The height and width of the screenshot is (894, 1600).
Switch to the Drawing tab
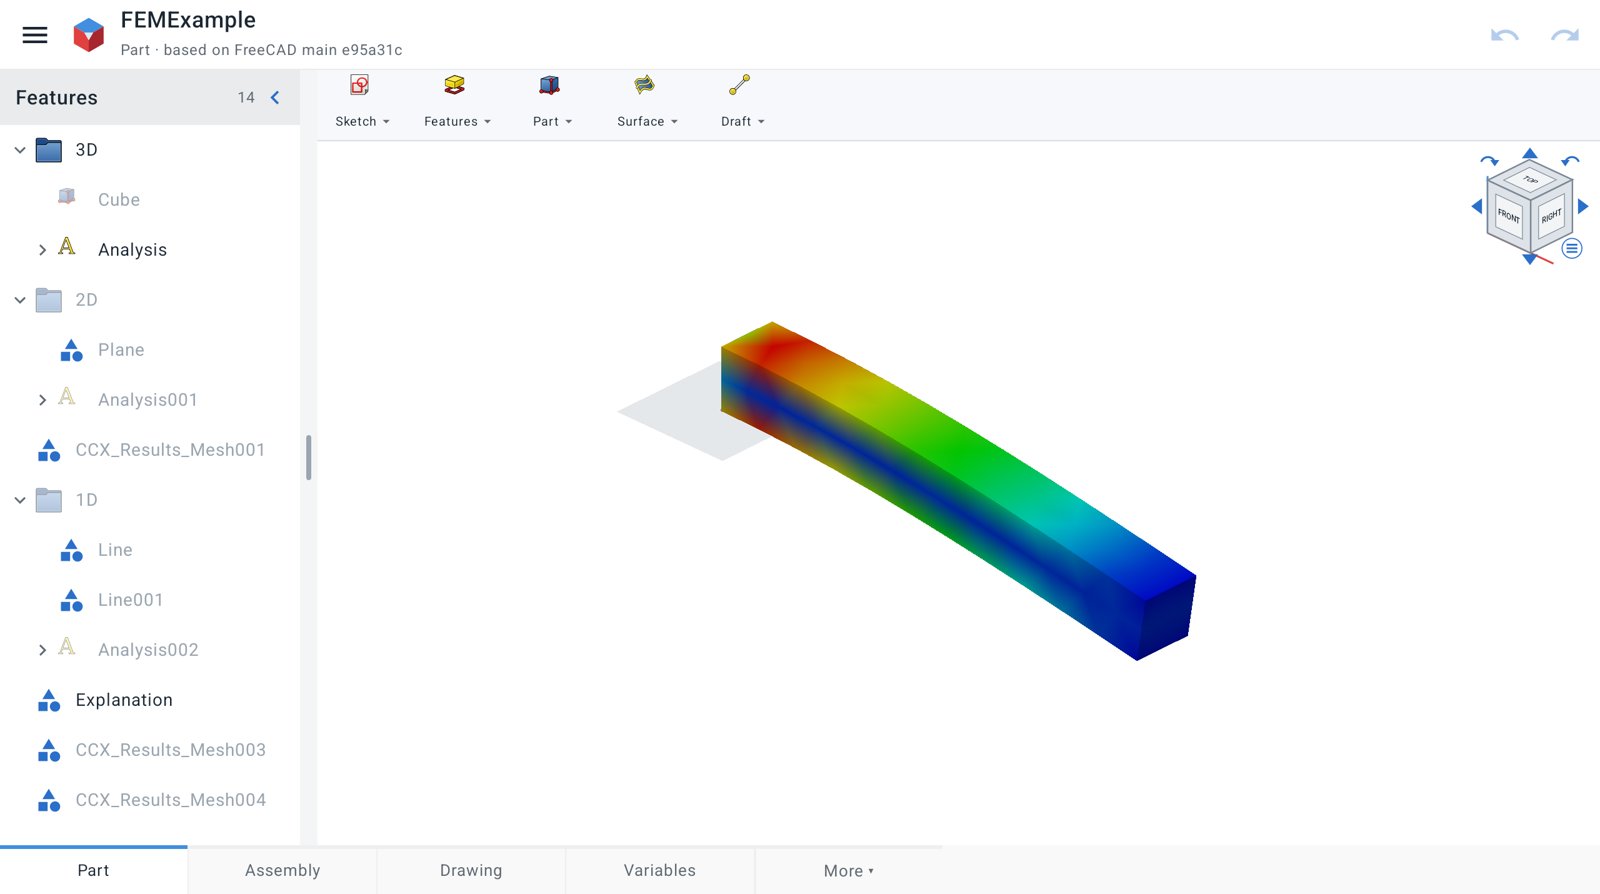click(x=471, y=870)
